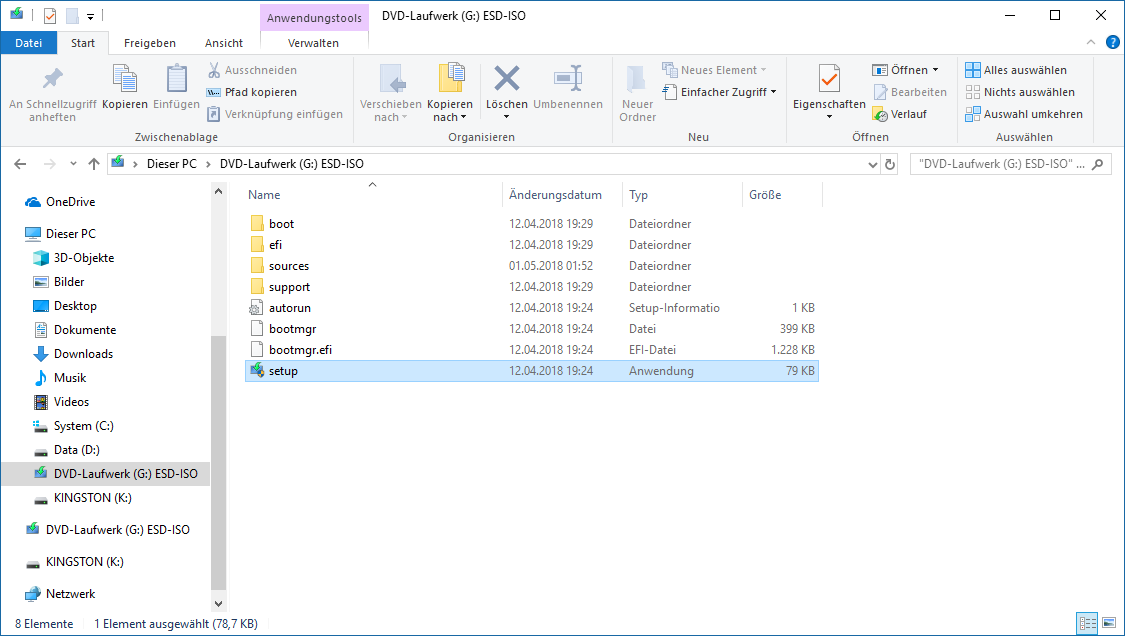Viewport: 1125px width, 636px height.
Task: Select the support folder row
Action: (532, 287)
